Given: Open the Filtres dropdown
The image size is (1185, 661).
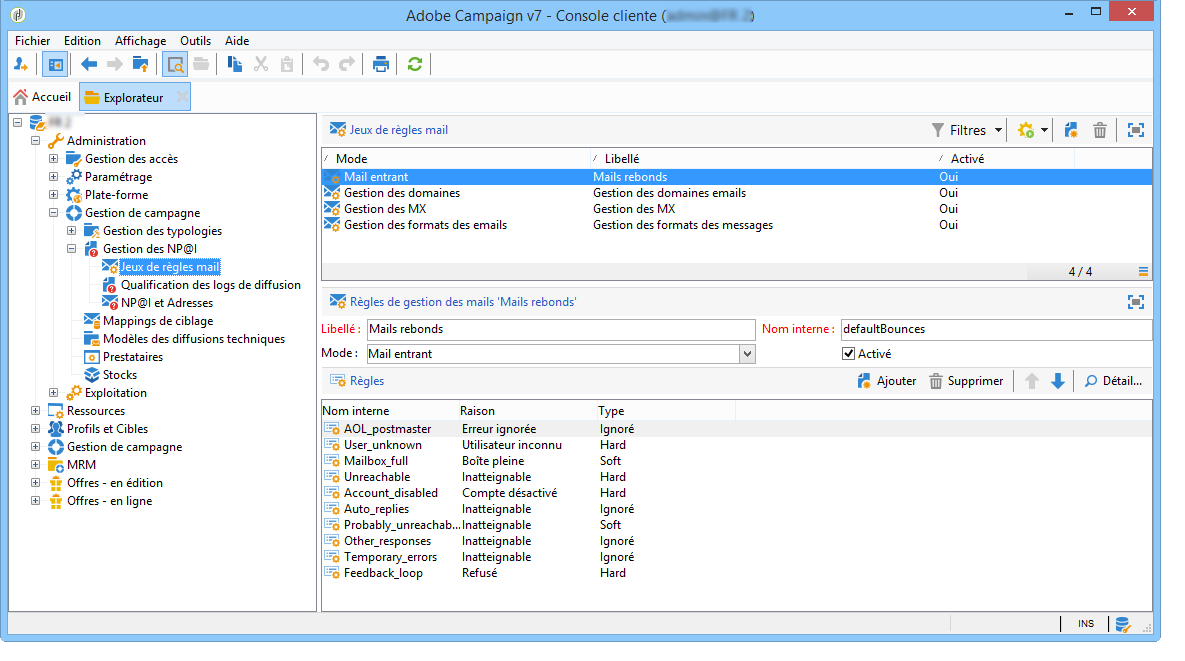Looking at the screenshot, I should pos(967,130).
